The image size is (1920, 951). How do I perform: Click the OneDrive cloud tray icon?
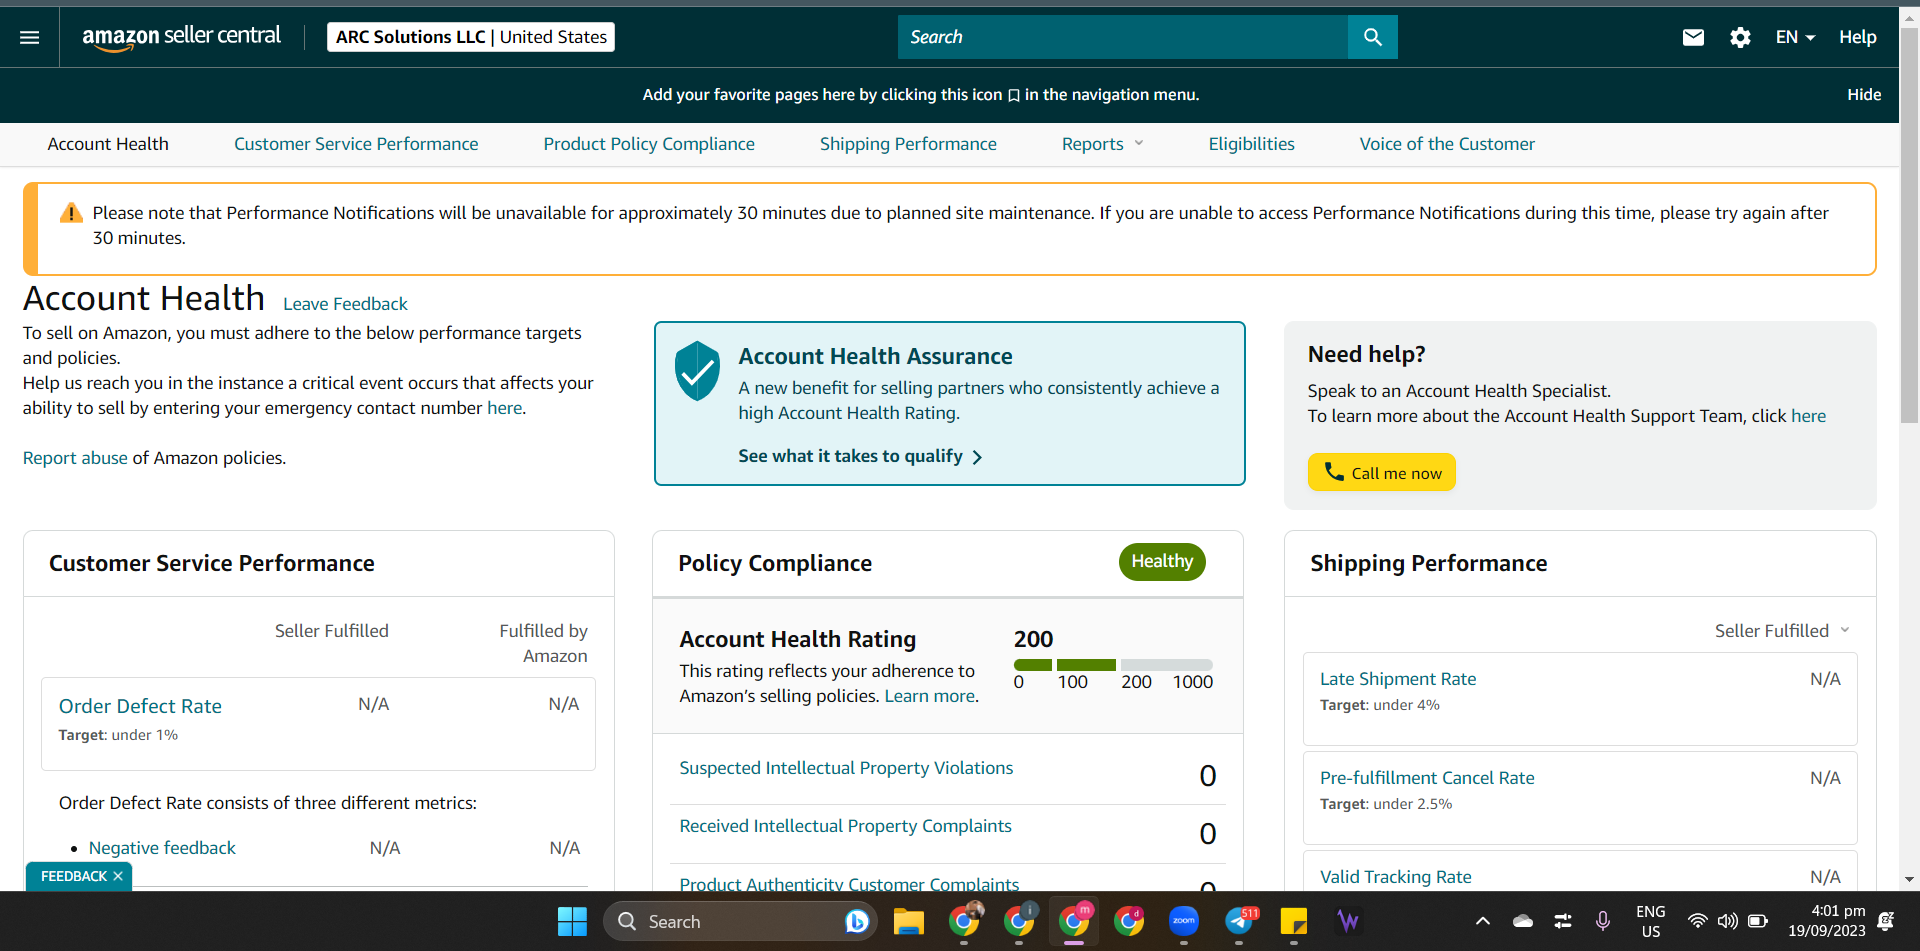tap(1523, 921)
